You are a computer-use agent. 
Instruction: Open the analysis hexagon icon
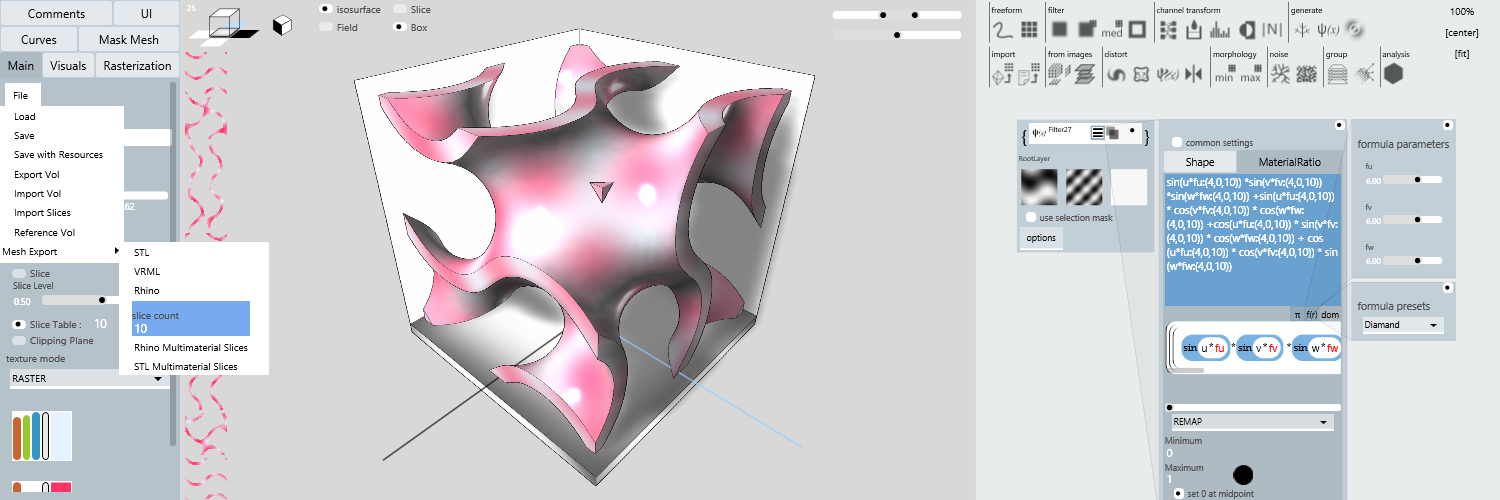click(x=1393, y=74)
